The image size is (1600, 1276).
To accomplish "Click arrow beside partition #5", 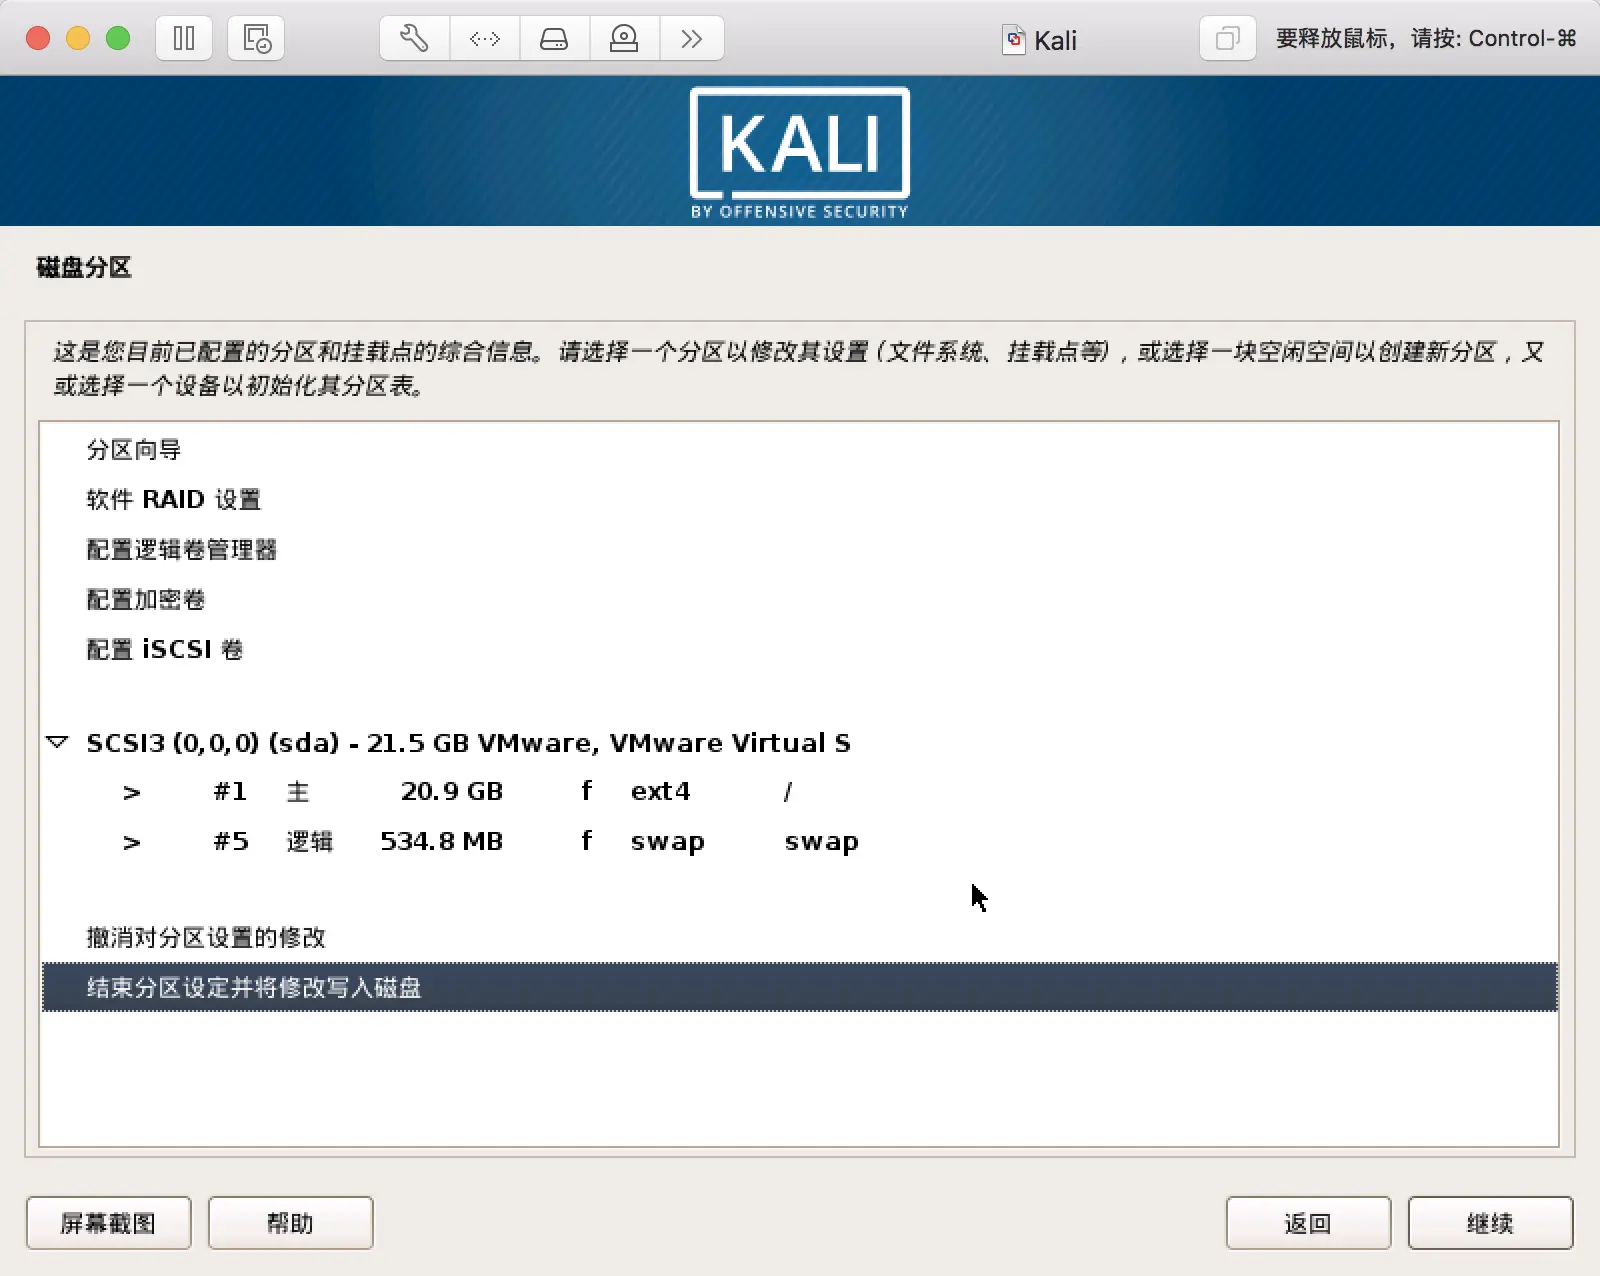I will pos(132,843).
